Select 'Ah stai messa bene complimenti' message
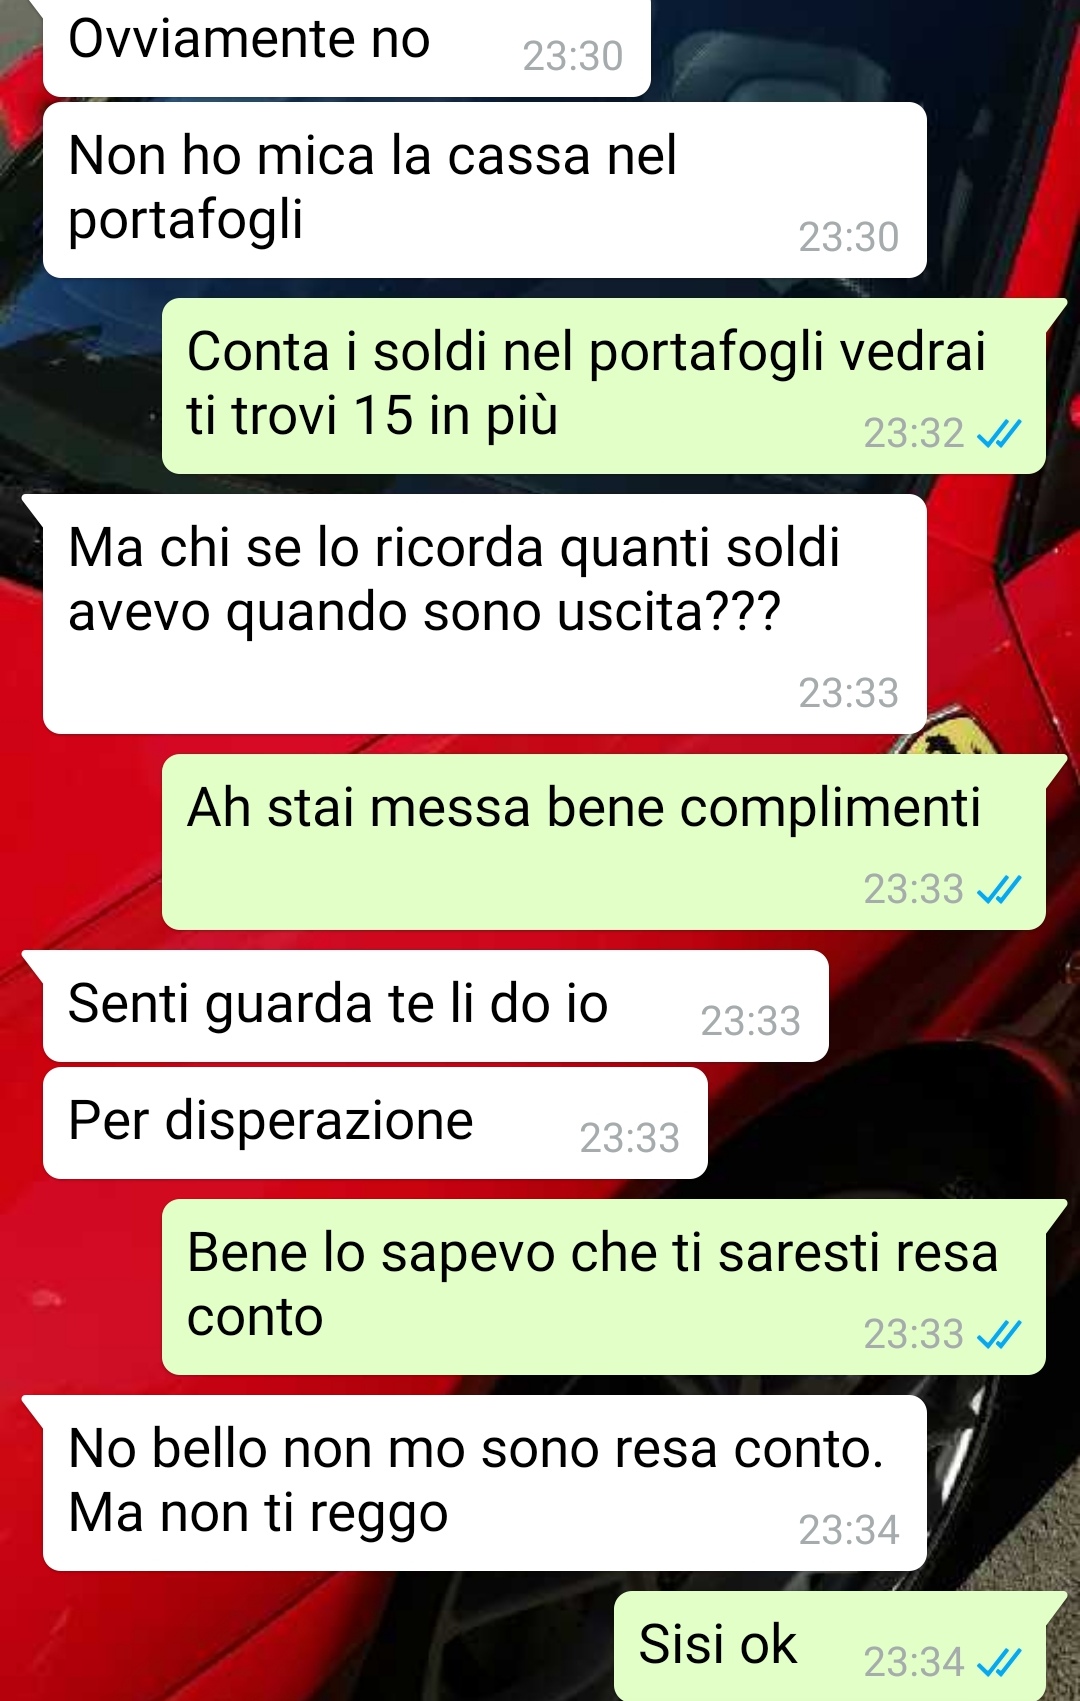Viewport: 1080px width, 1701px height. 604,842
